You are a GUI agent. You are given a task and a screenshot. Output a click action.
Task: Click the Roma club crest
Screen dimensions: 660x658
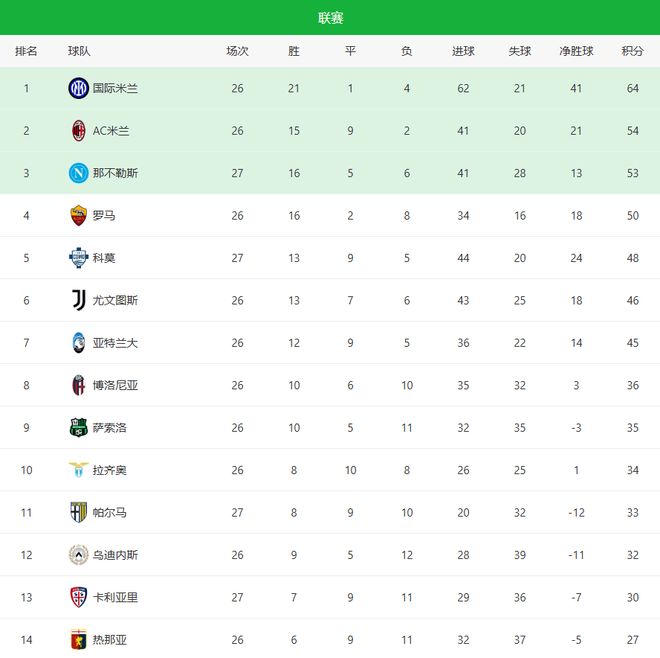(x=78, y=215)
